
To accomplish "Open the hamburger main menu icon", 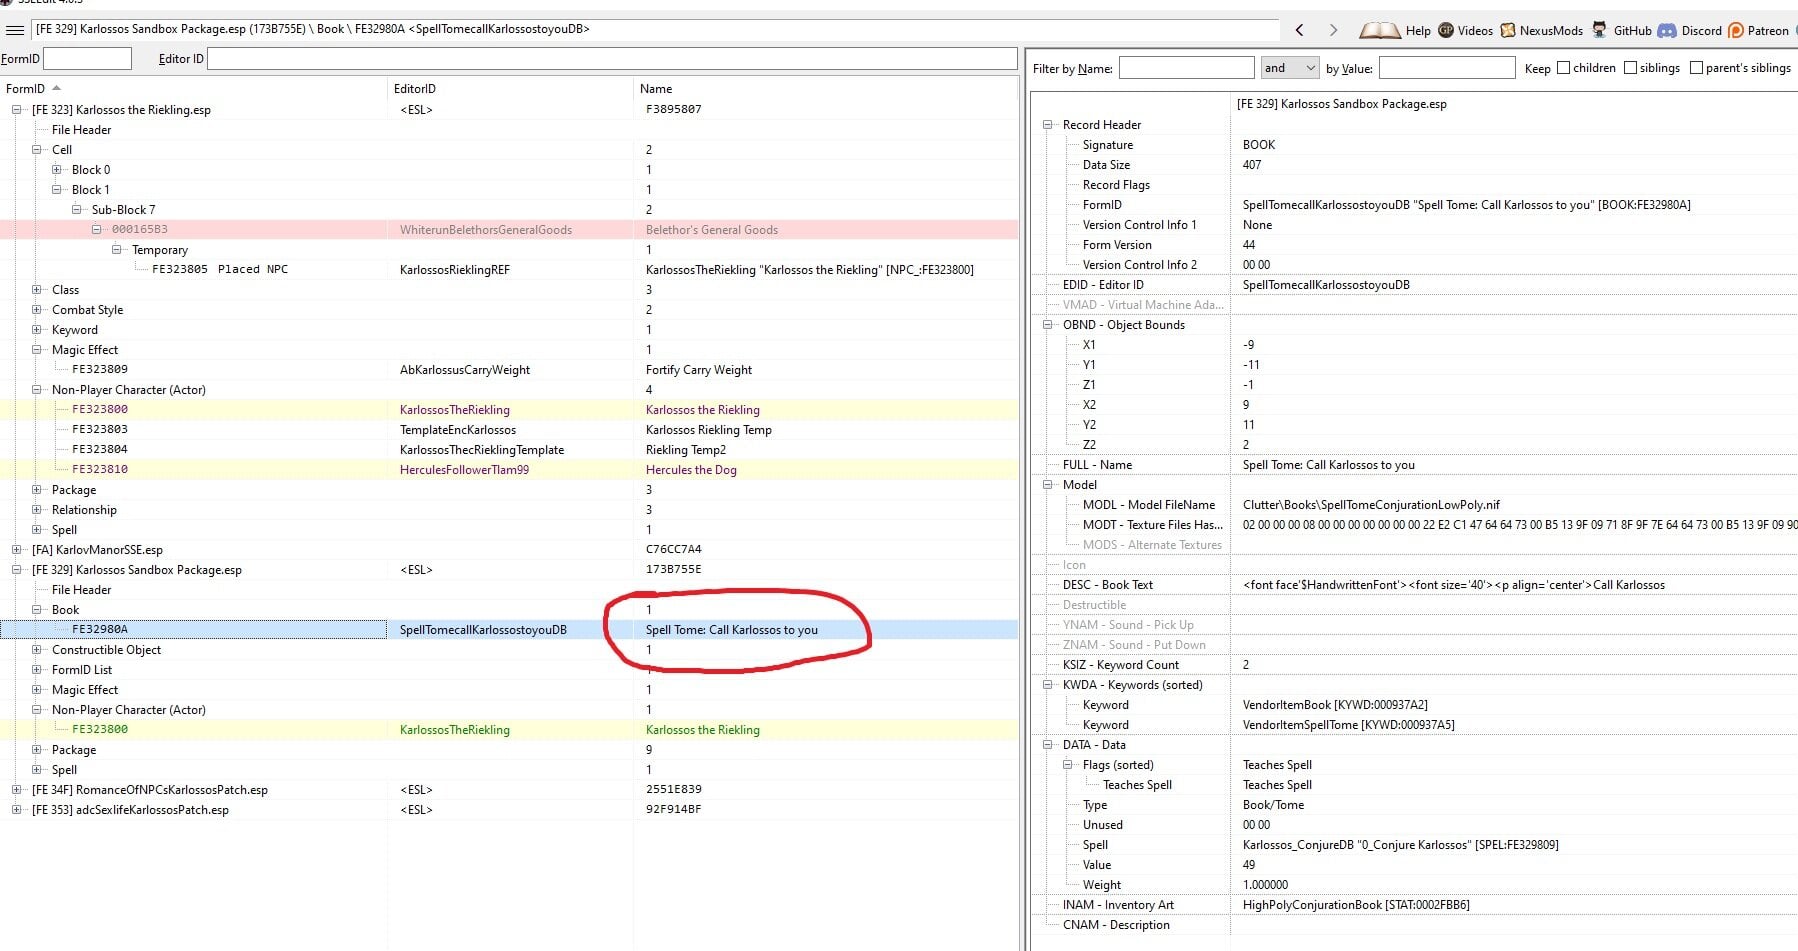I will pyautogui.click(x=15, y=30).
